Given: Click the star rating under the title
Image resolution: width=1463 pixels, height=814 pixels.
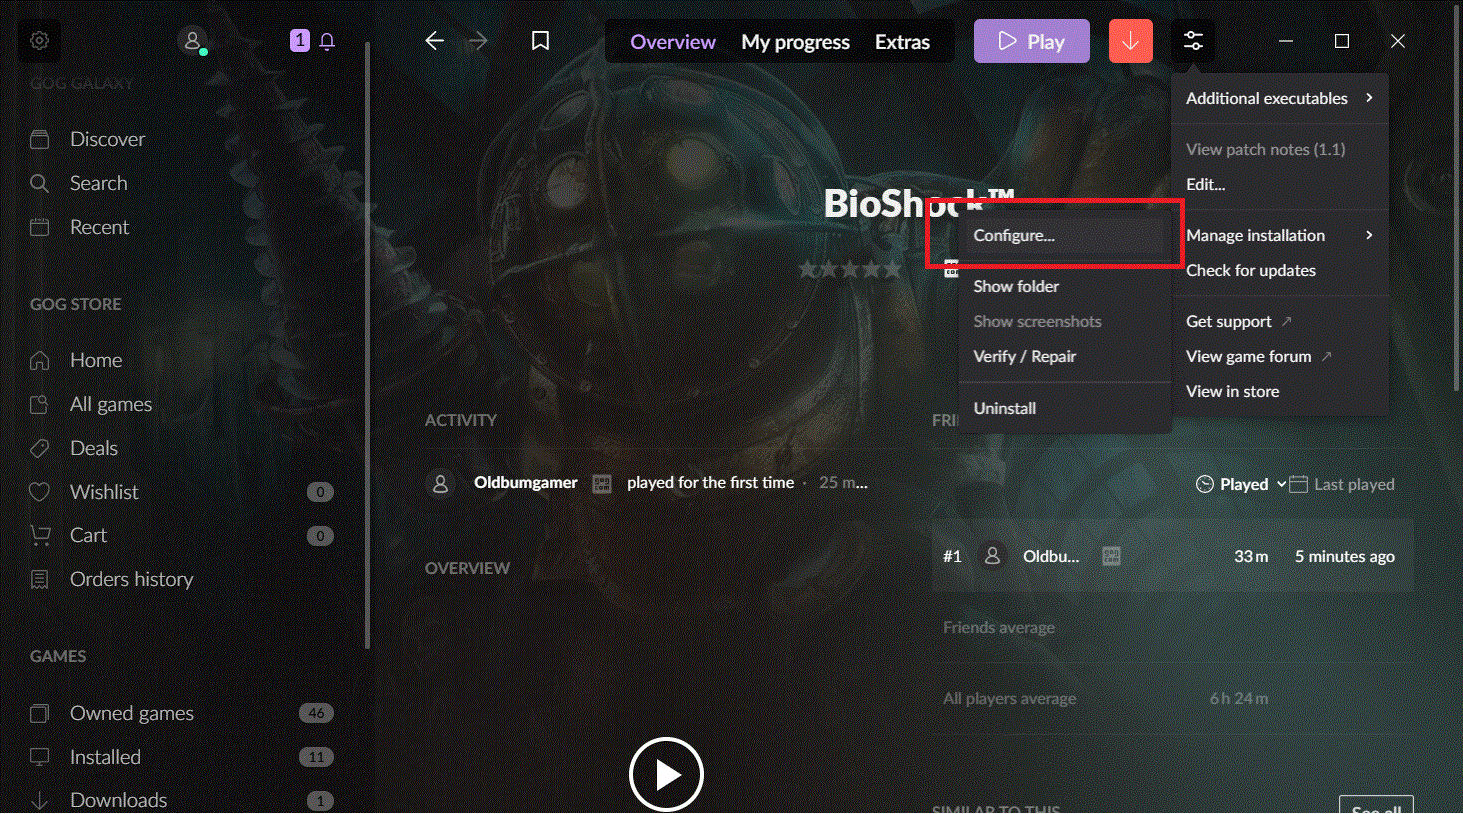Looking at the screenshot, I should tap(850, 268).
